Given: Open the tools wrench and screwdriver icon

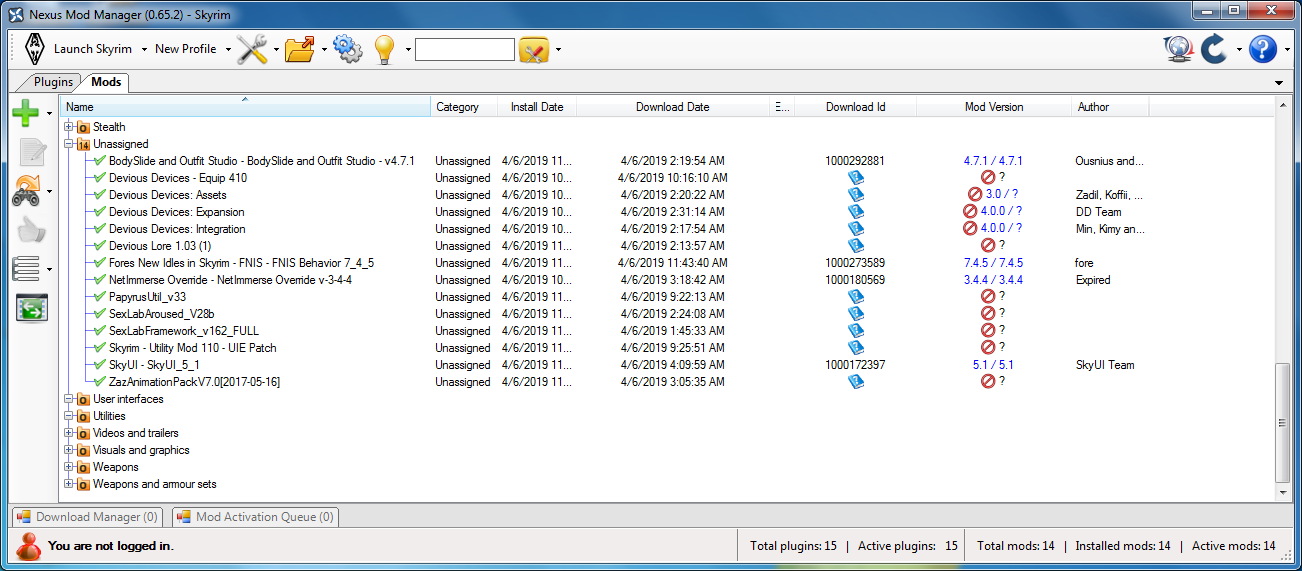Looking at the screenshot, I should coord(252,49).
